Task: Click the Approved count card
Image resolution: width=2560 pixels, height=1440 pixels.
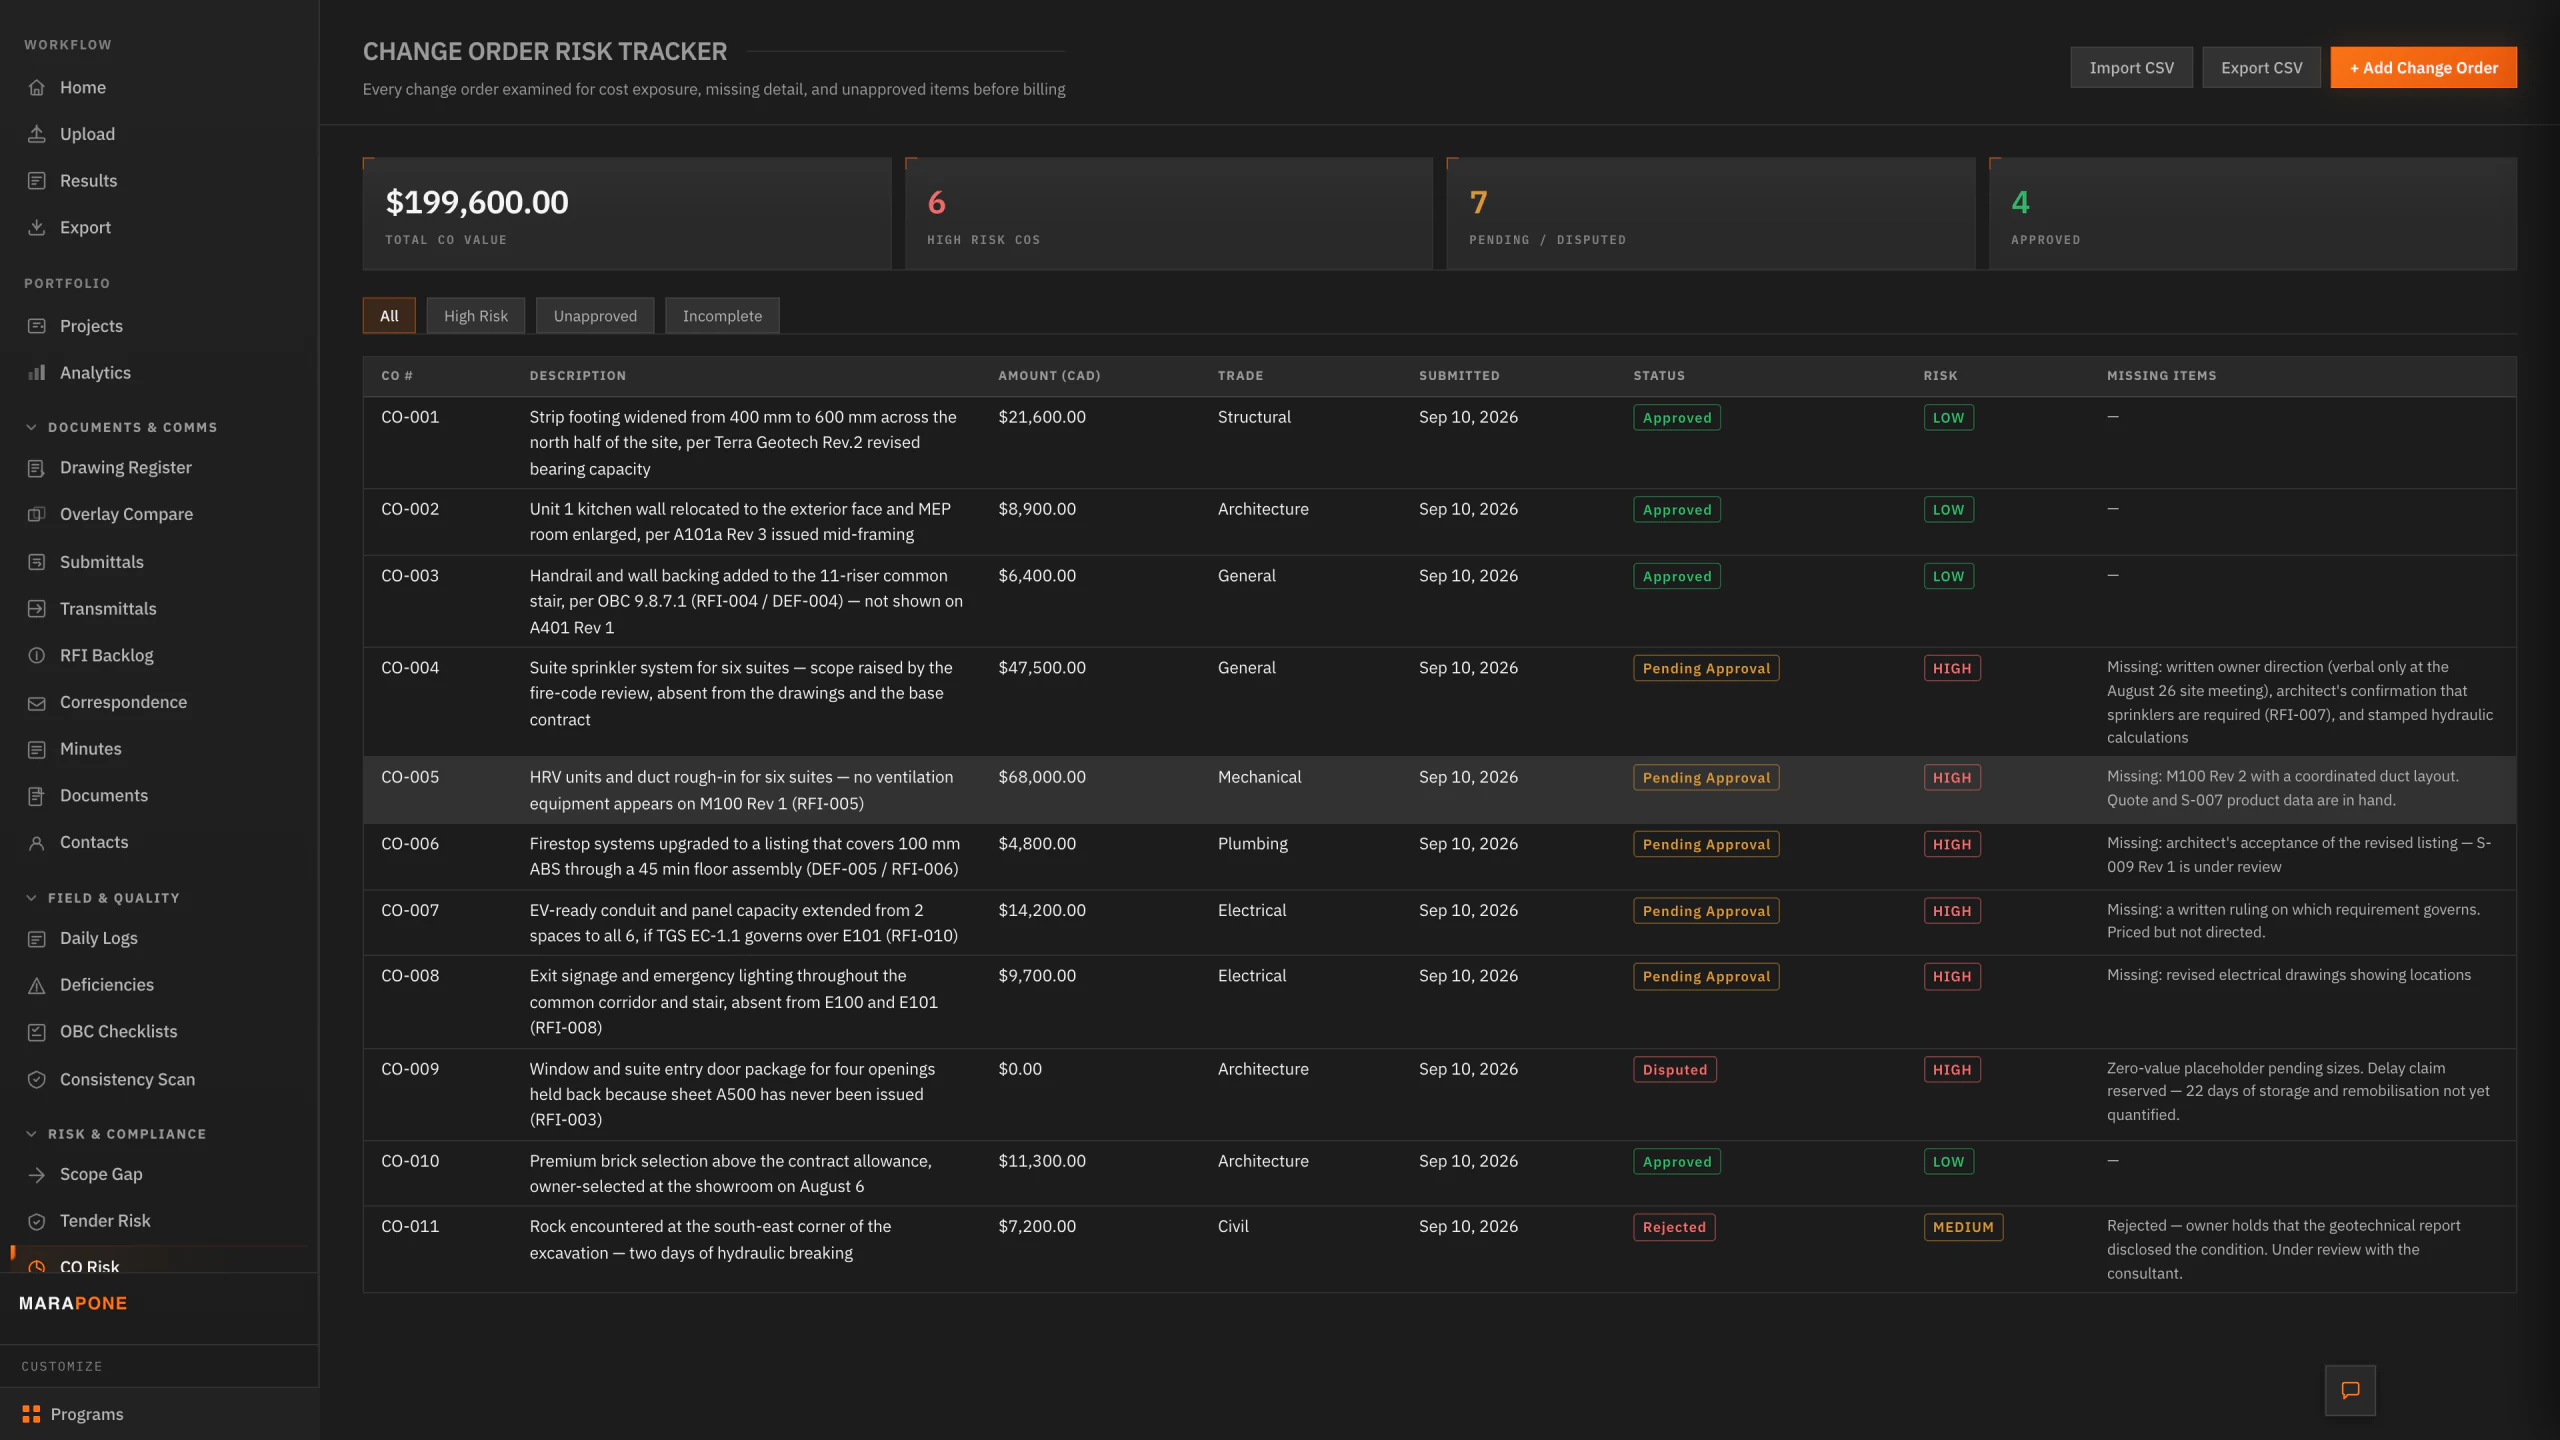Action: 2253,214
